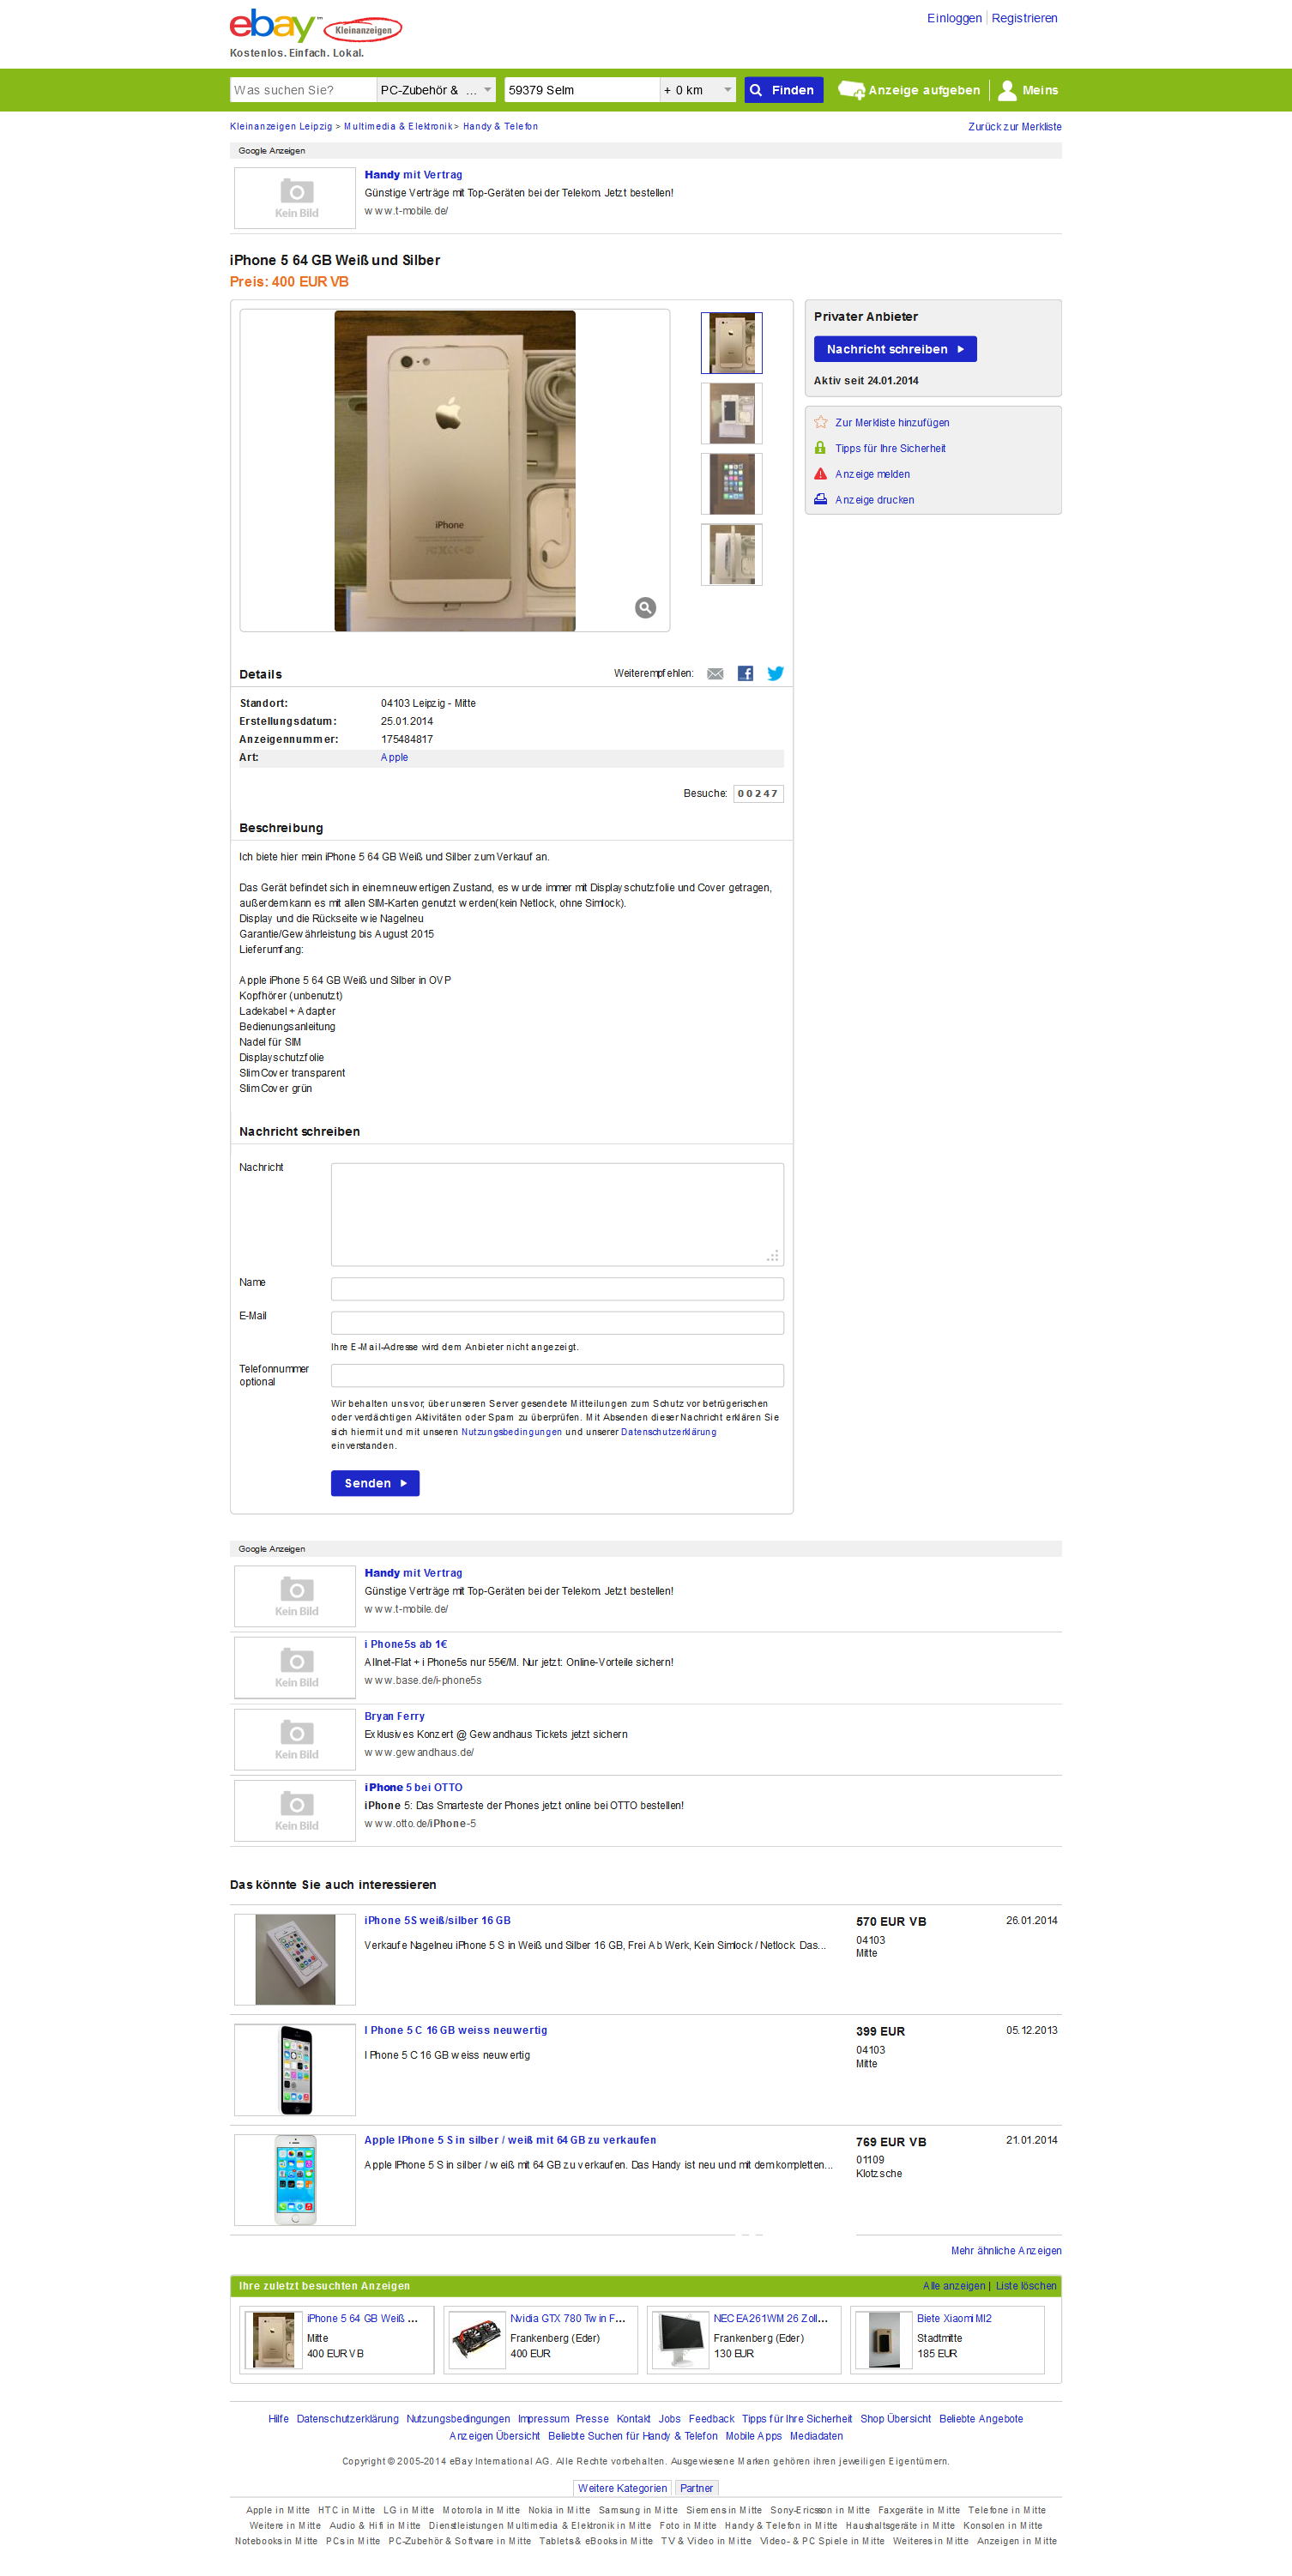Click the Registrieren link
The image size is (1292, 2576).
(x=1024, y=18)
